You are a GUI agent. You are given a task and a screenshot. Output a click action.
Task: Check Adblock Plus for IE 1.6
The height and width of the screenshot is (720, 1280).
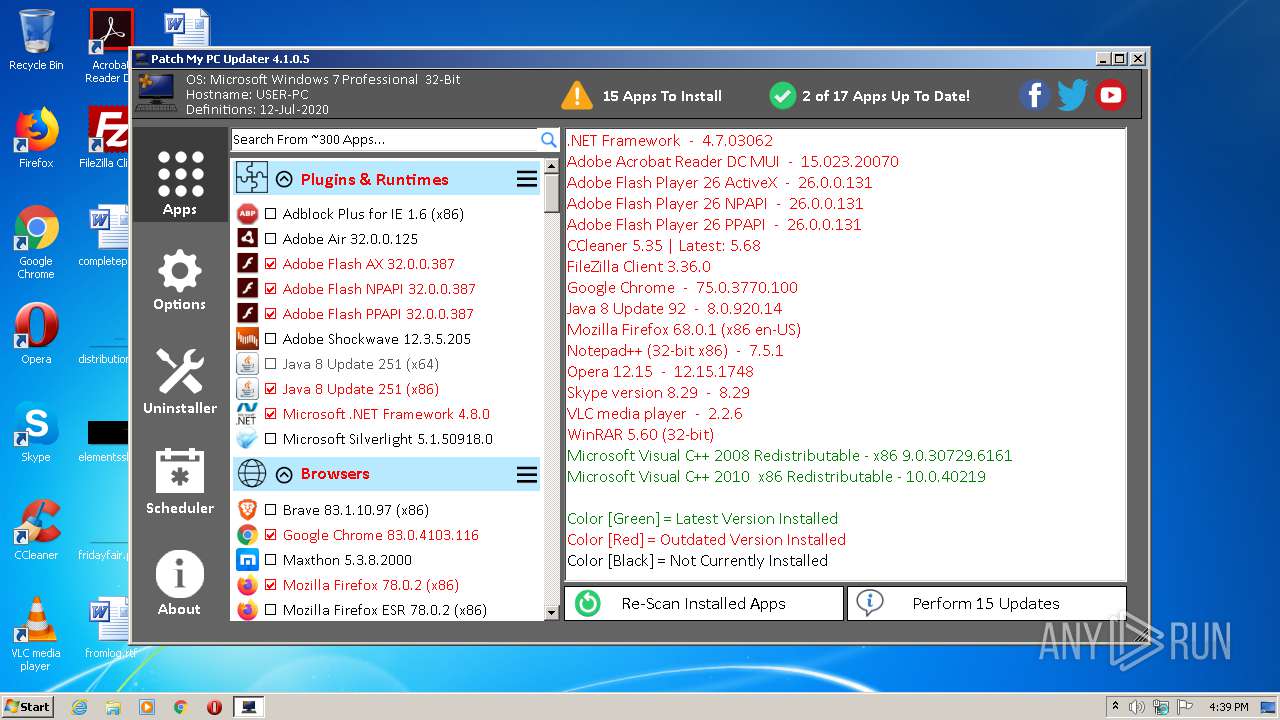(271, 214)
